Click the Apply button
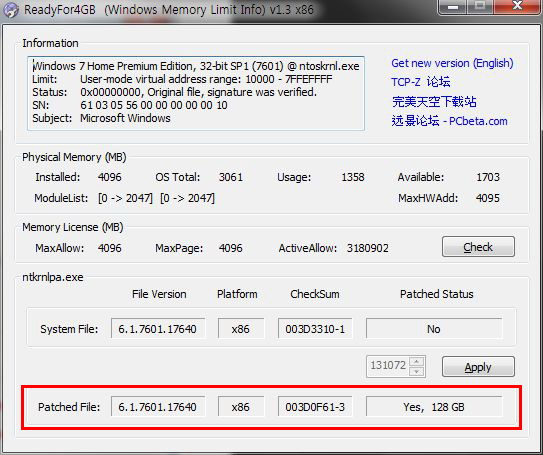Viewport: 543px width, 455px height. (478, 367)
